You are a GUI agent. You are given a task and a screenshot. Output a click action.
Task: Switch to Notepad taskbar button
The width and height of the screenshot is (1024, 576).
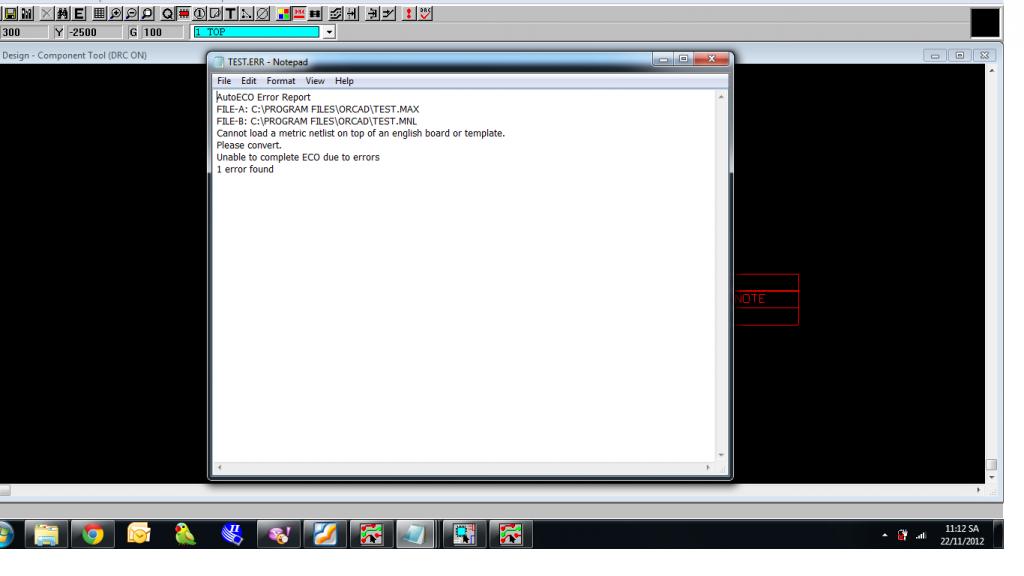415,535
